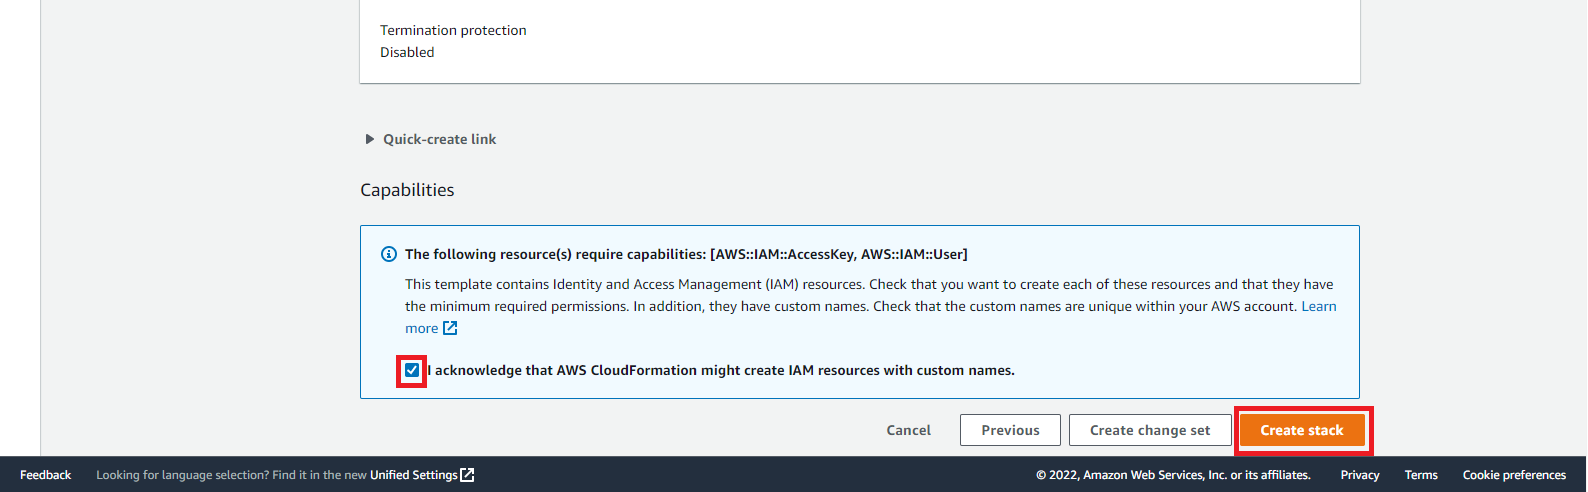Screen dimensions: 1588x492
Task: Click external link icon next to Learn more
Action: (450, 328)
